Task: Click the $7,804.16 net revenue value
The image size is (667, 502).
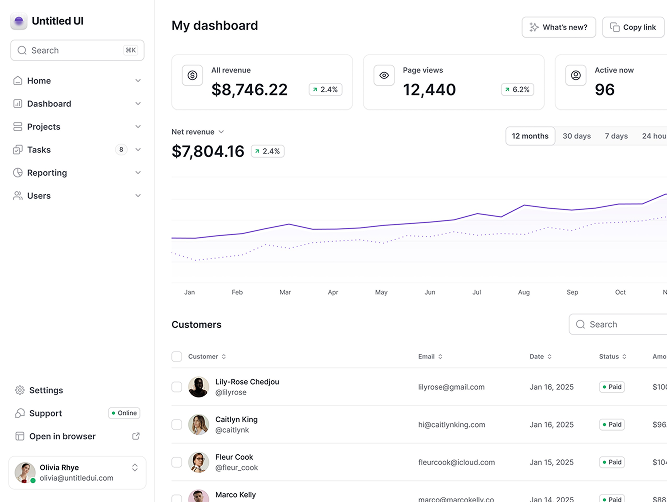Action: (208, 151)
